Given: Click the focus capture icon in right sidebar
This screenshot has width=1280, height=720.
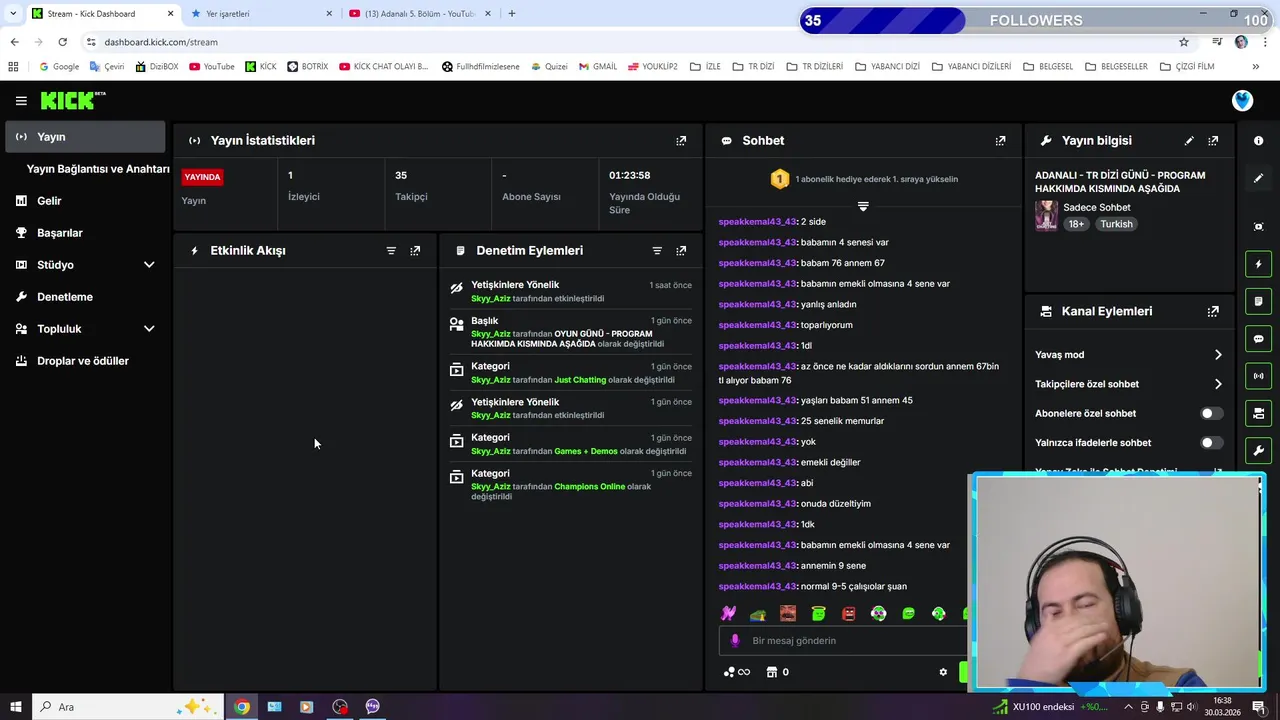Looking at the screenshot, I should tap(1258, 227).
